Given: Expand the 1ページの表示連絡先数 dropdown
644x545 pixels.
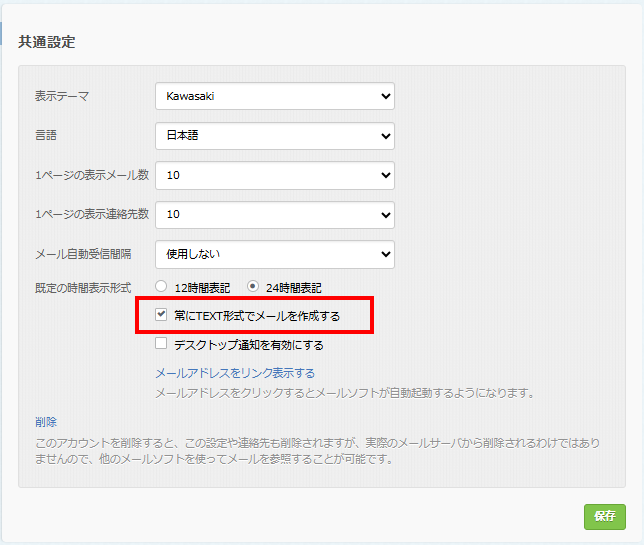Looking at the screenshot, I should 275,214.
